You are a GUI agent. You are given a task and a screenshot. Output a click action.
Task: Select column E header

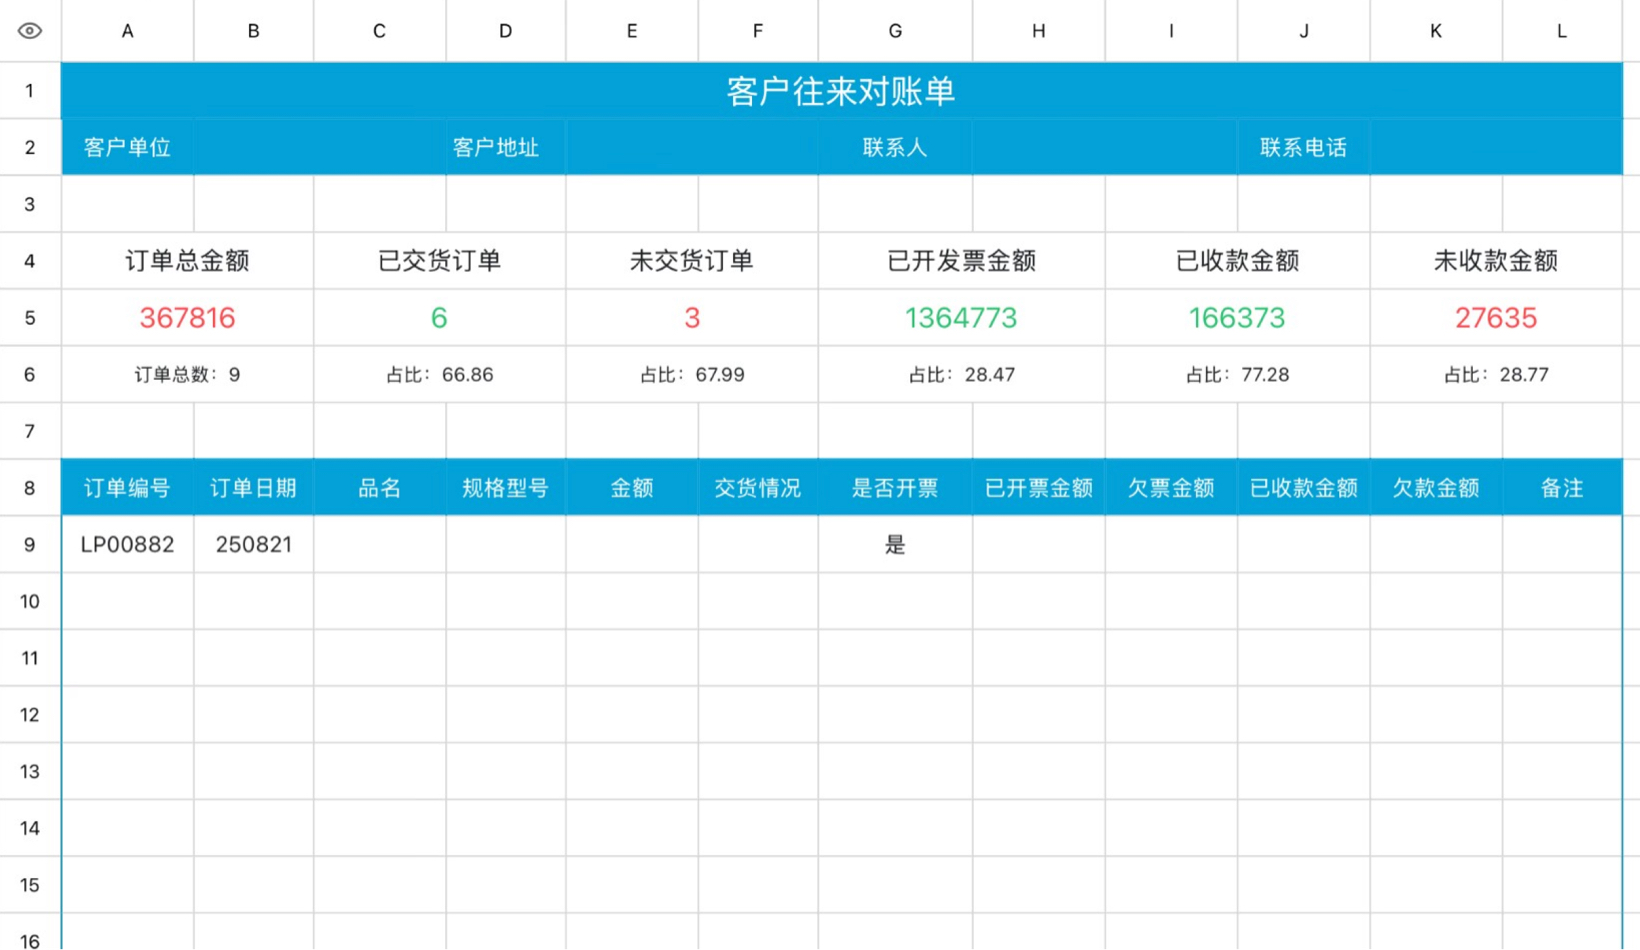[632, 31]
